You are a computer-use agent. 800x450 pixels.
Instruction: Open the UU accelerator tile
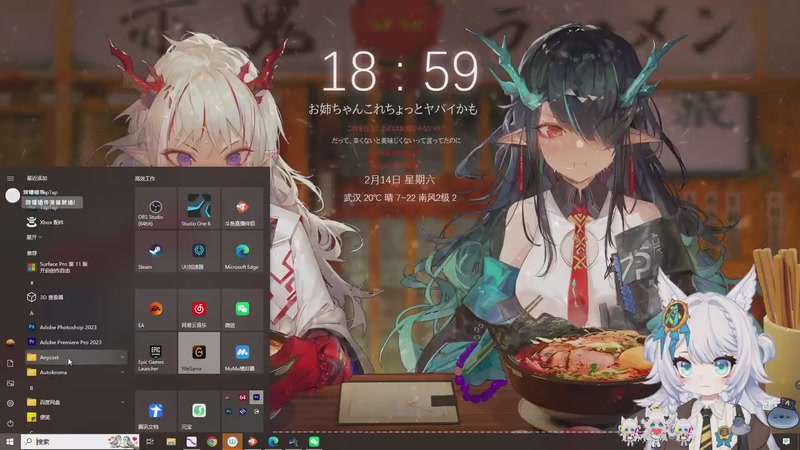coord(199,251)
